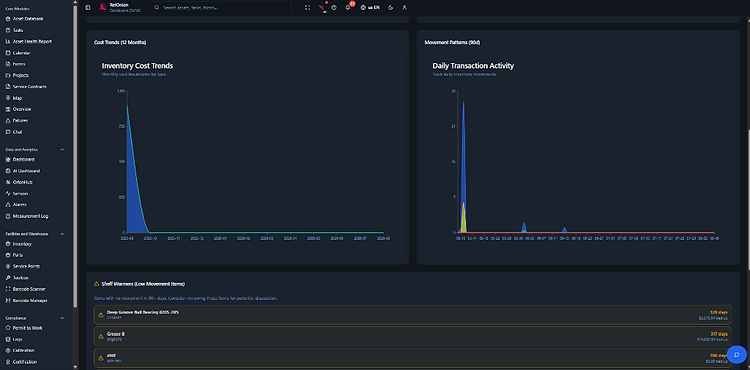
Task: Select the Grease B shelf warmer row
Action: [x=413, y=336]
